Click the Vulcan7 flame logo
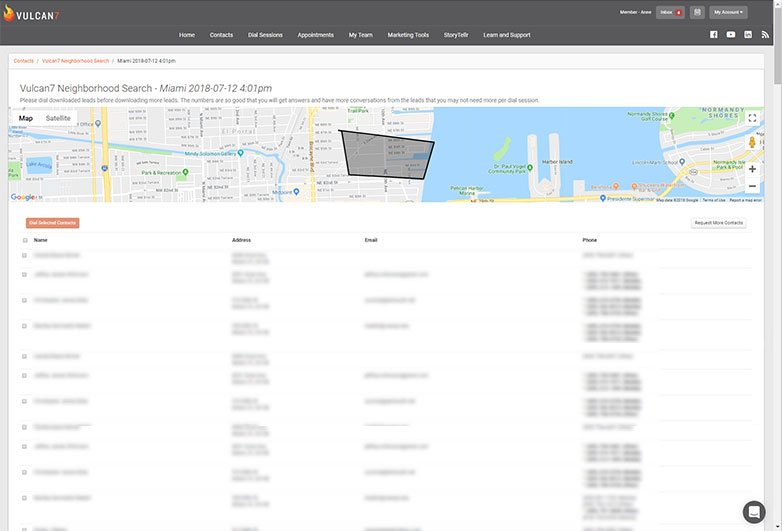 point(8,13)
